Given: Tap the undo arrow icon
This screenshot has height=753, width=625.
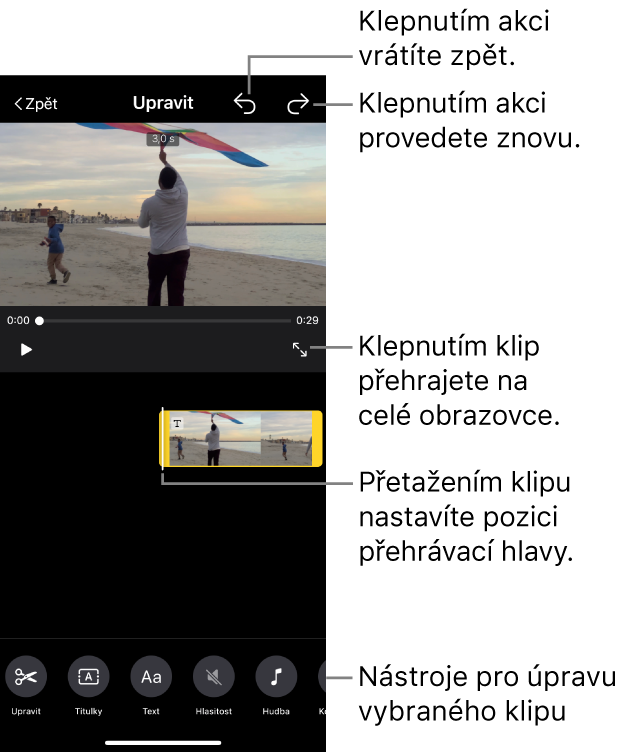Looking at the screenshot, I should pos(245,104).
